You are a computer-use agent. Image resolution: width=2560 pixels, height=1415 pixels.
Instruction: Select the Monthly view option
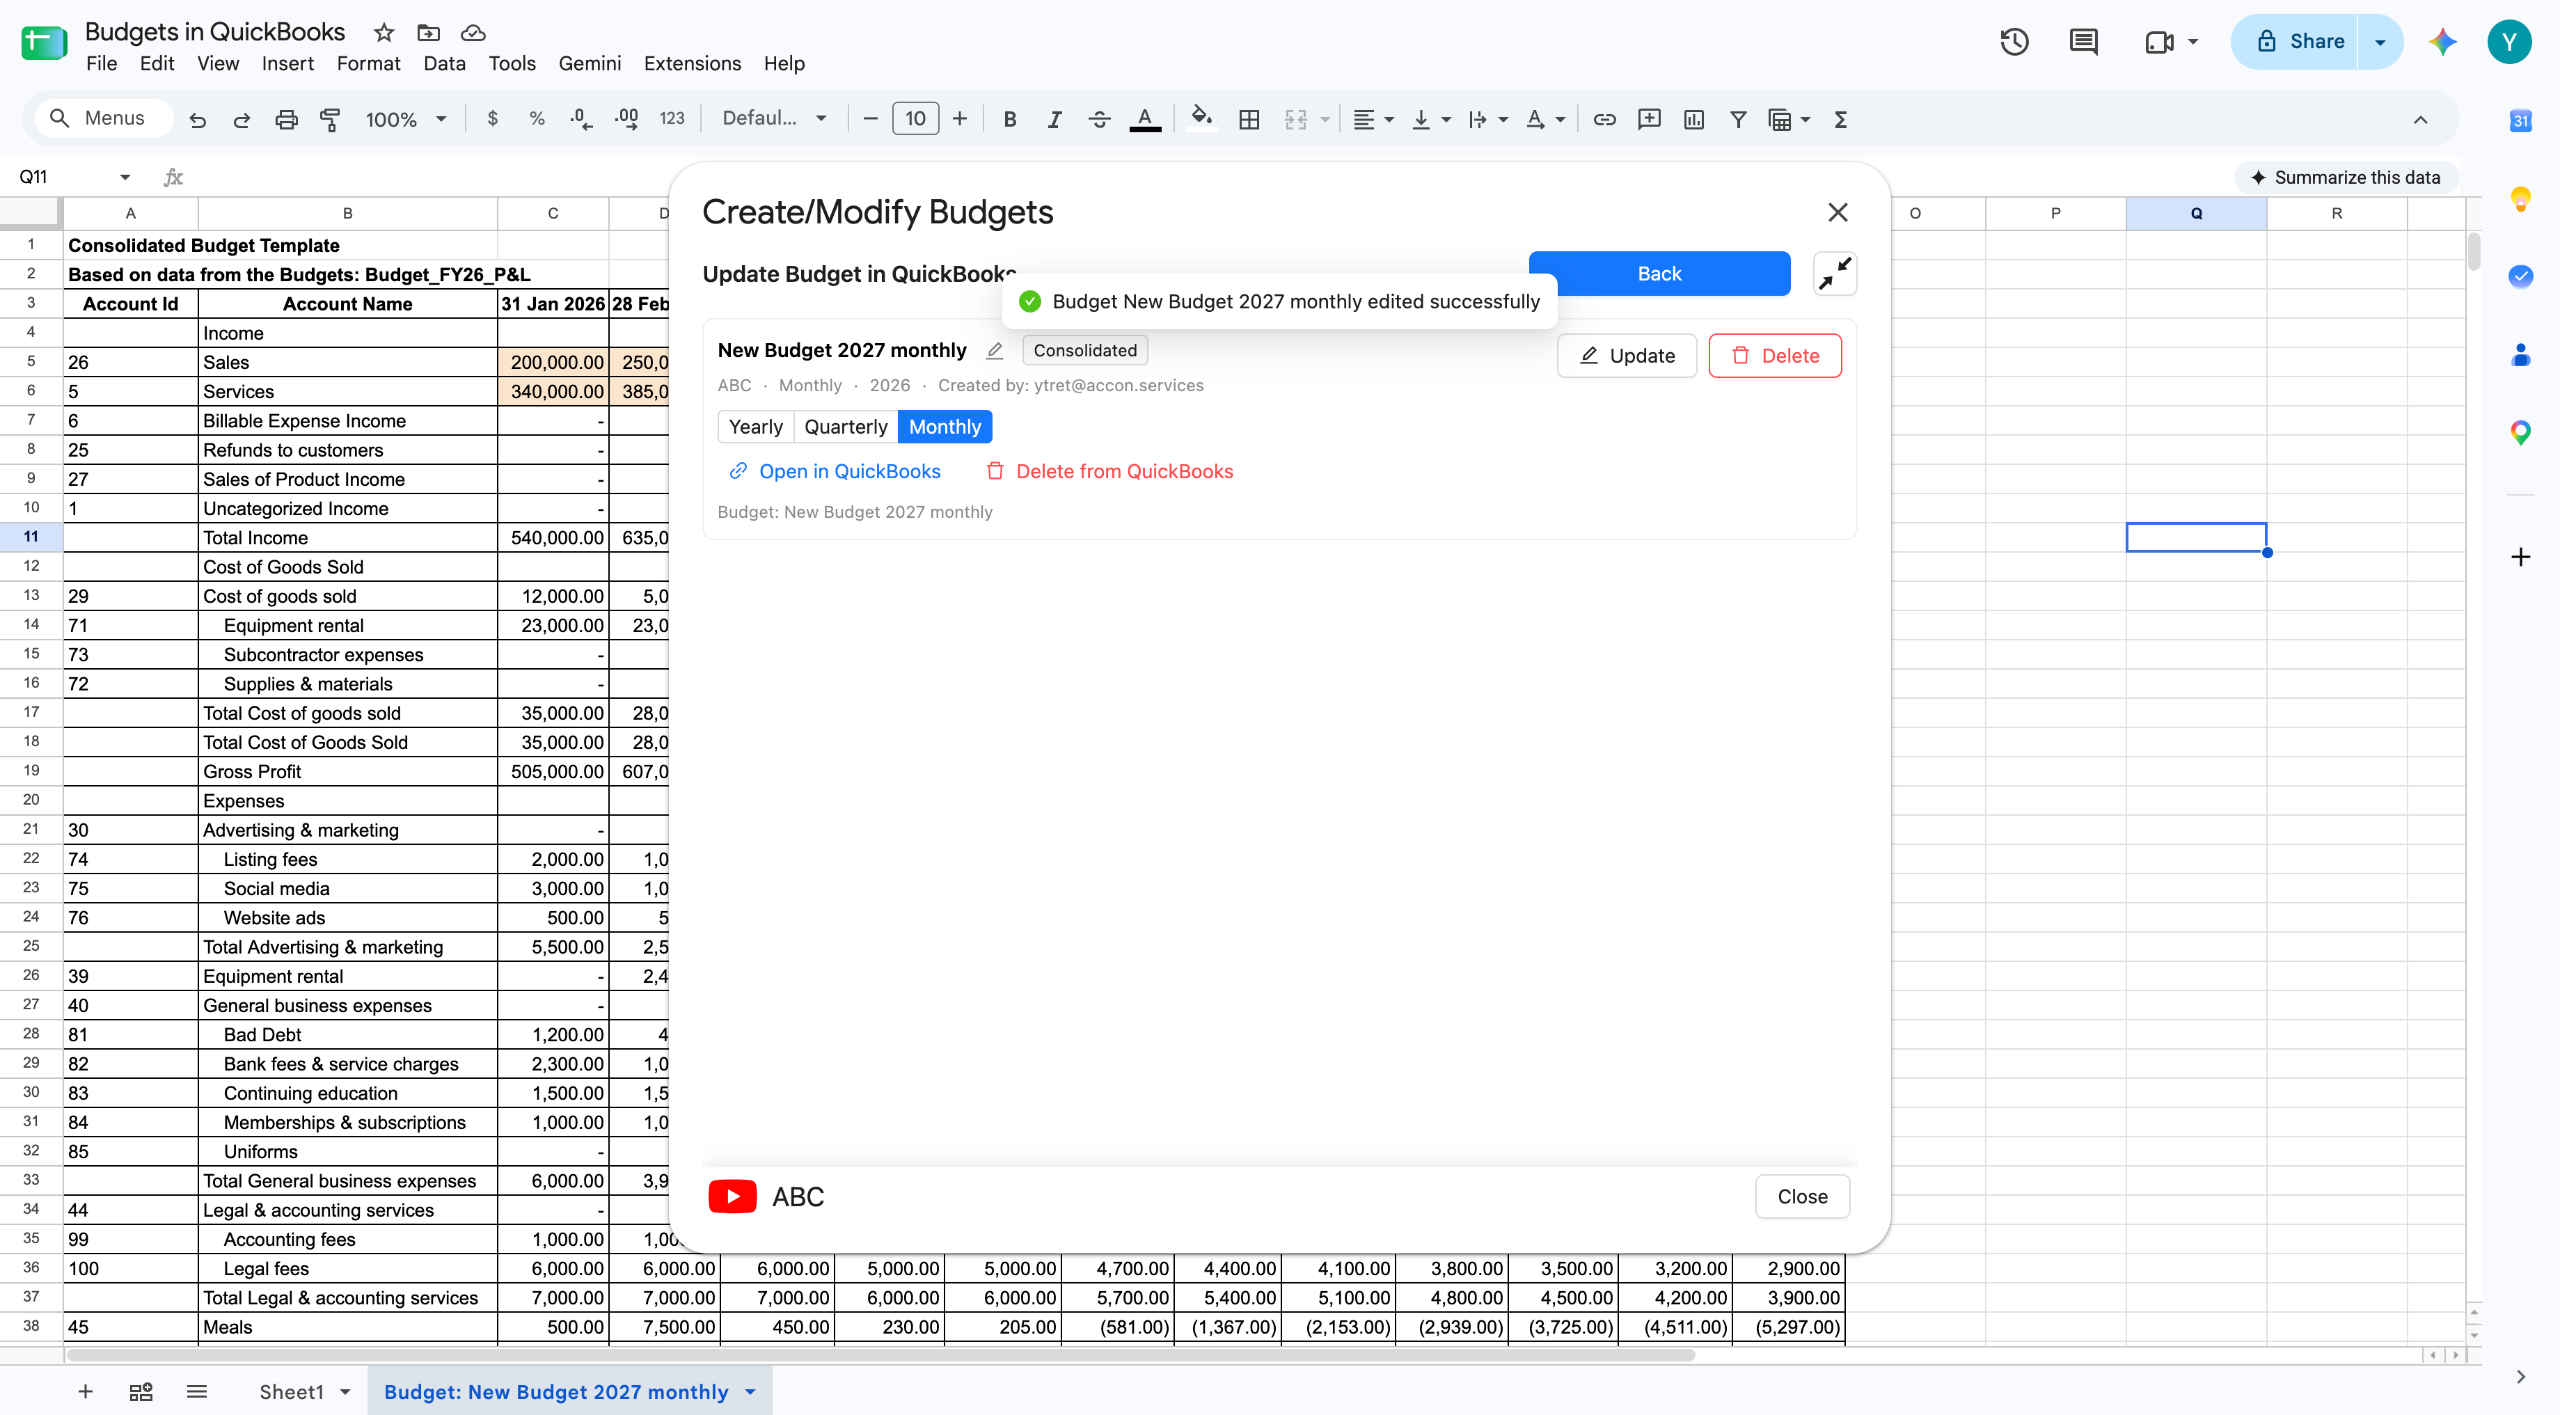(945, 427)
